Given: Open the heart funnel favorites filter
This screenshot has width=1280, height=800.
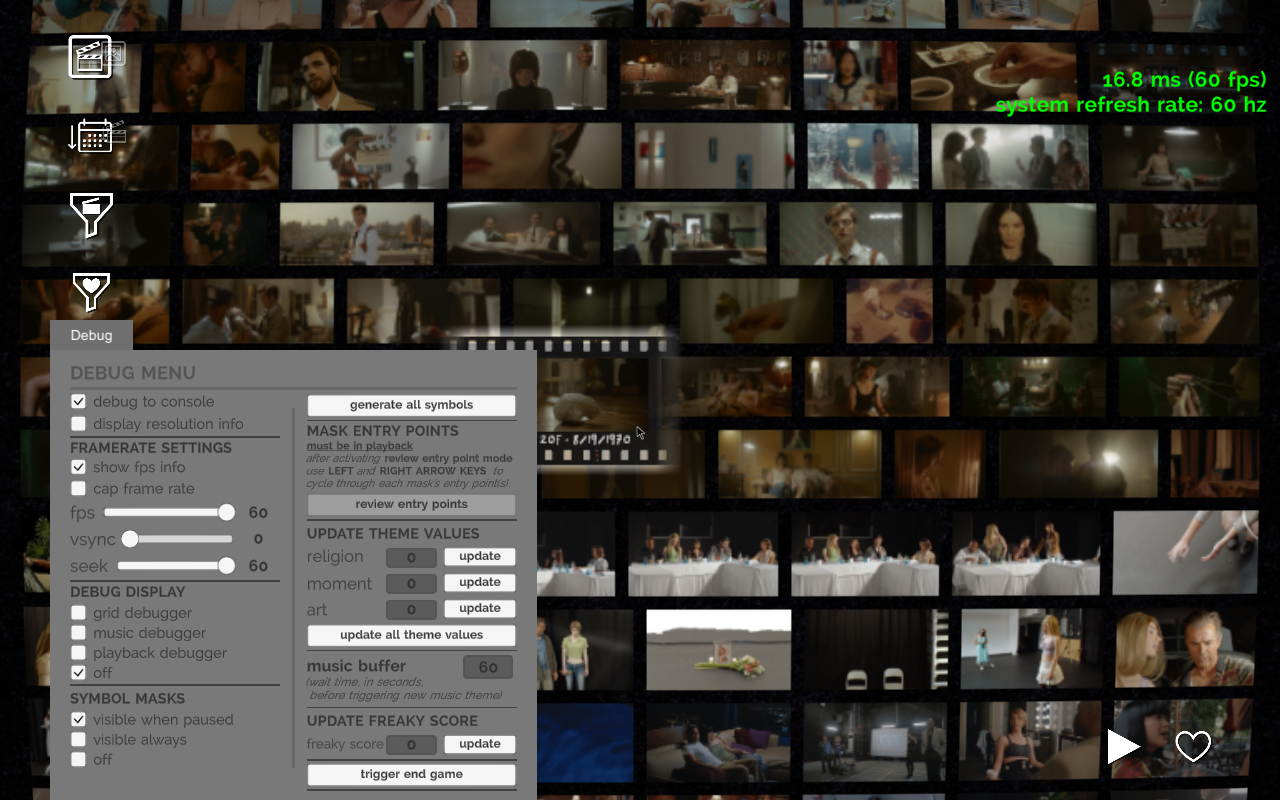Looking at the screenshot, I should pyautogui.click(x=91, y=291).
